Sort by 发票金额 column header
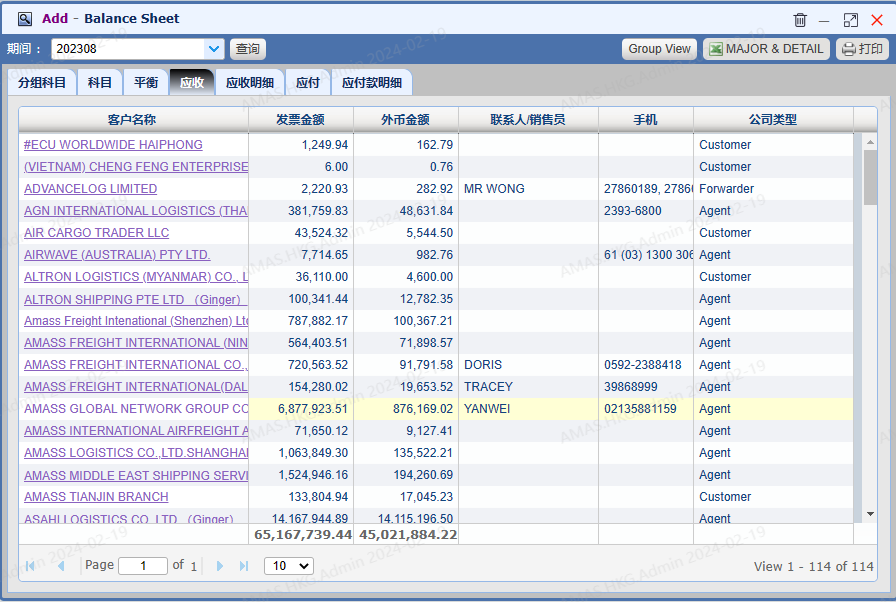 tap(301, 119)
